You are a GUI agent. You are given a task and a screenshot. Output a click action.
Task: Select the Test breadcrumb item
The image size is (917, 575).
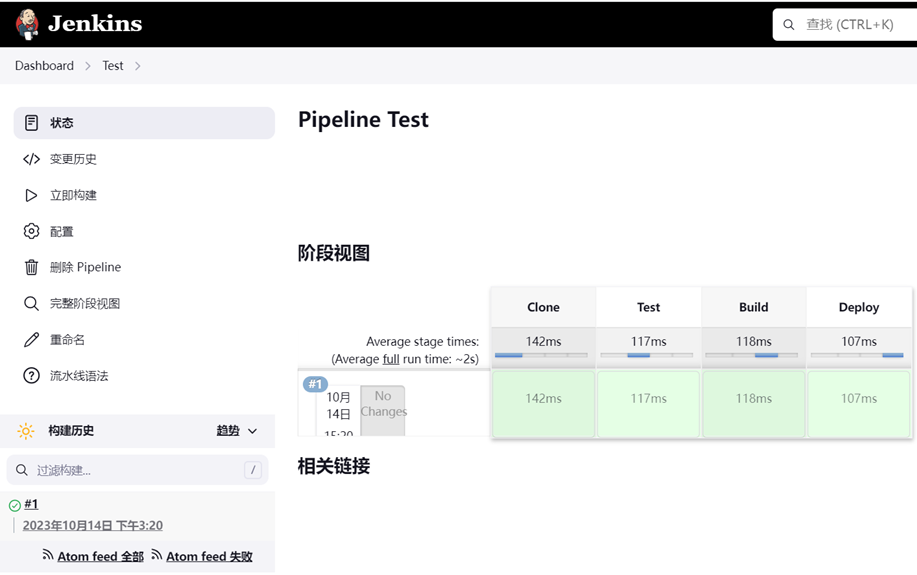113,66
